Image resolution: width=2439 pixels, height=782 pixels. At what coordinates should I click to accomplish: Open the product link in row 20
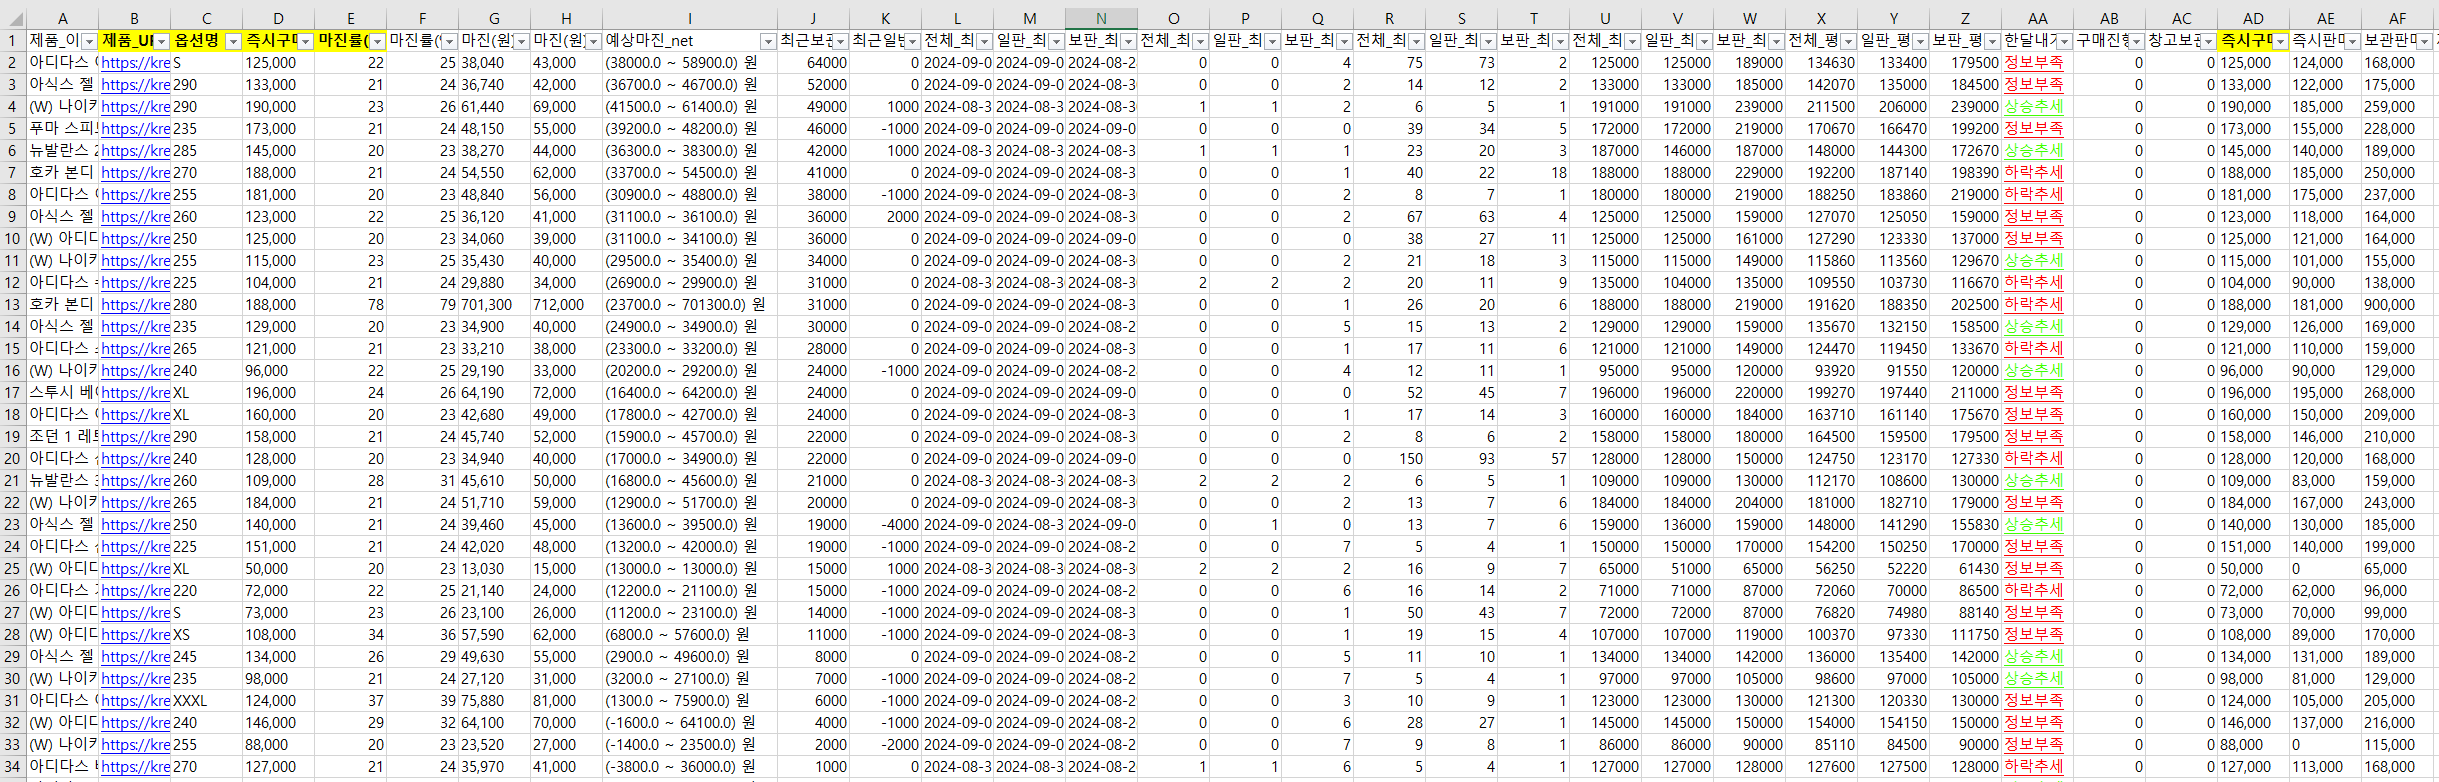pos(135,459)
